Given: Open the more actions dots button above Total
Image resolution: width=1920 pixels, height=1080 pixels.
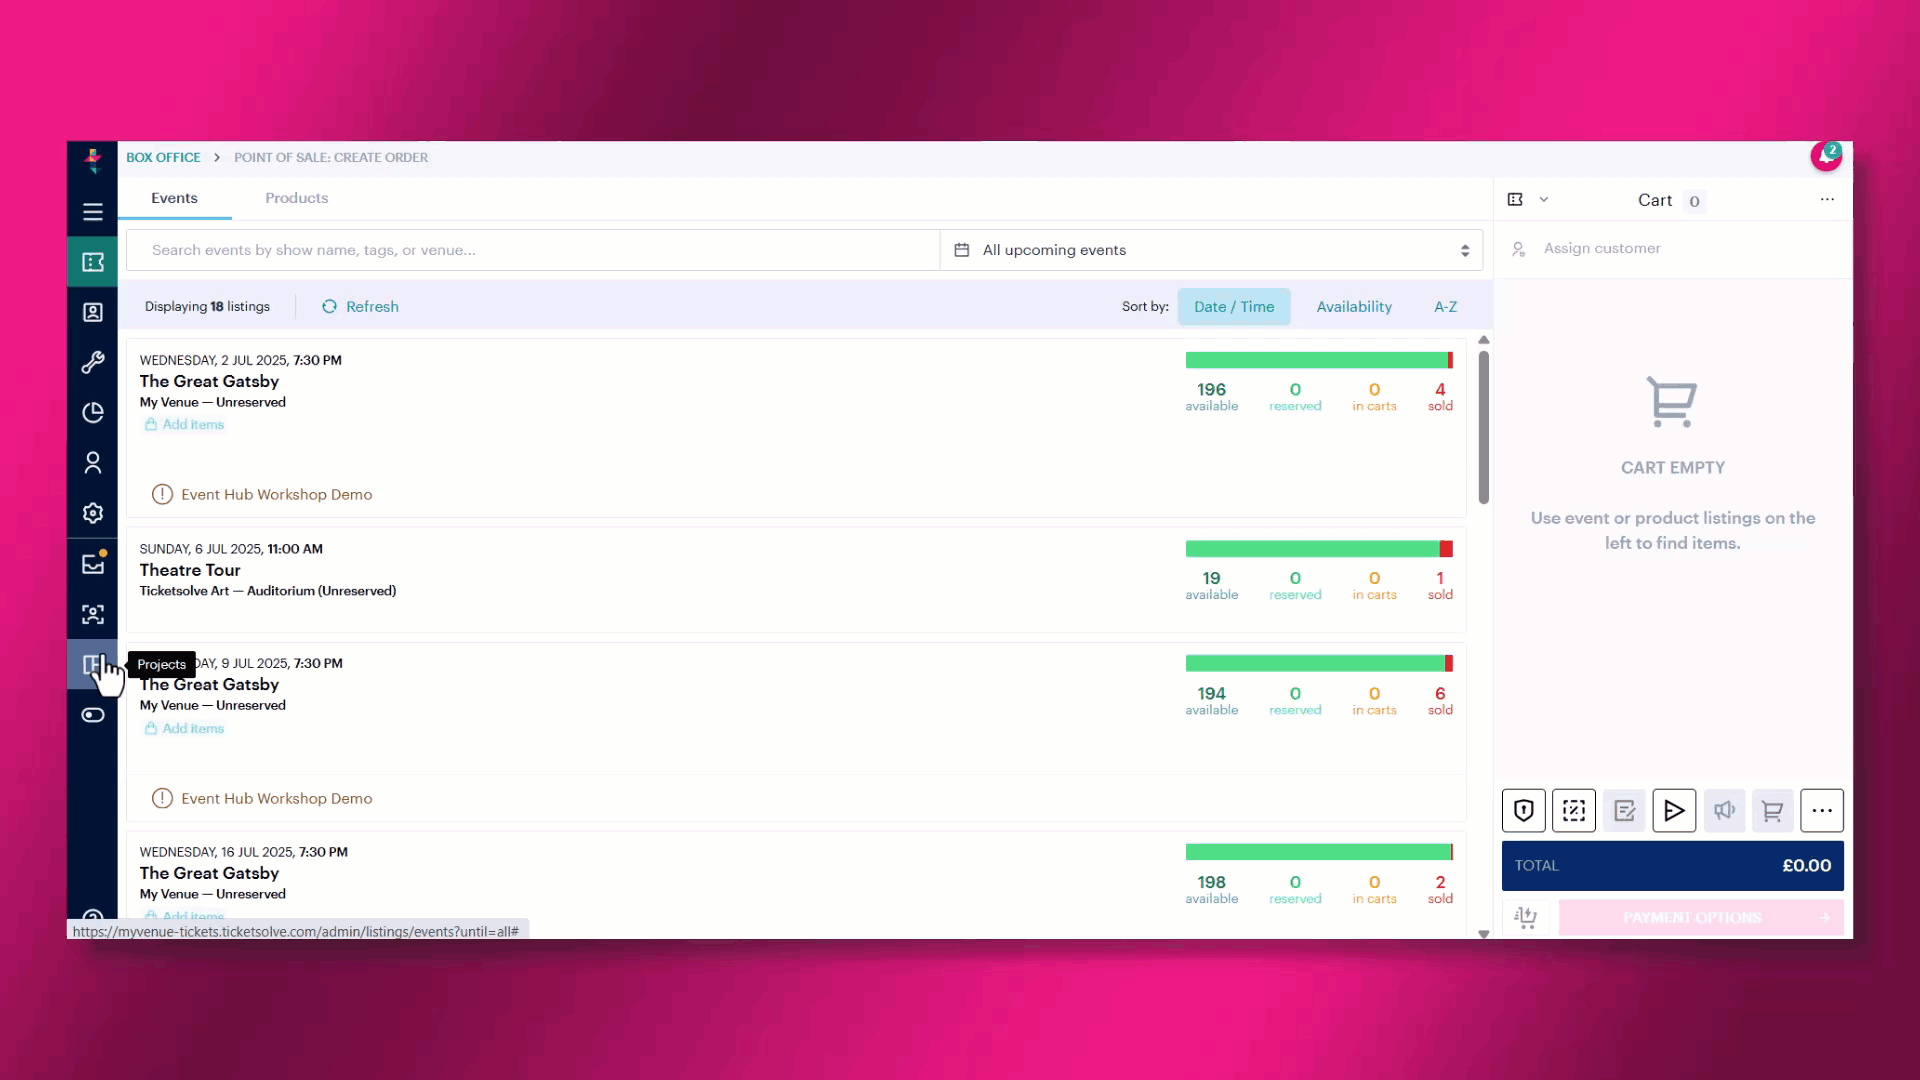Looking at the screenshot, I should click(1822, 811).
